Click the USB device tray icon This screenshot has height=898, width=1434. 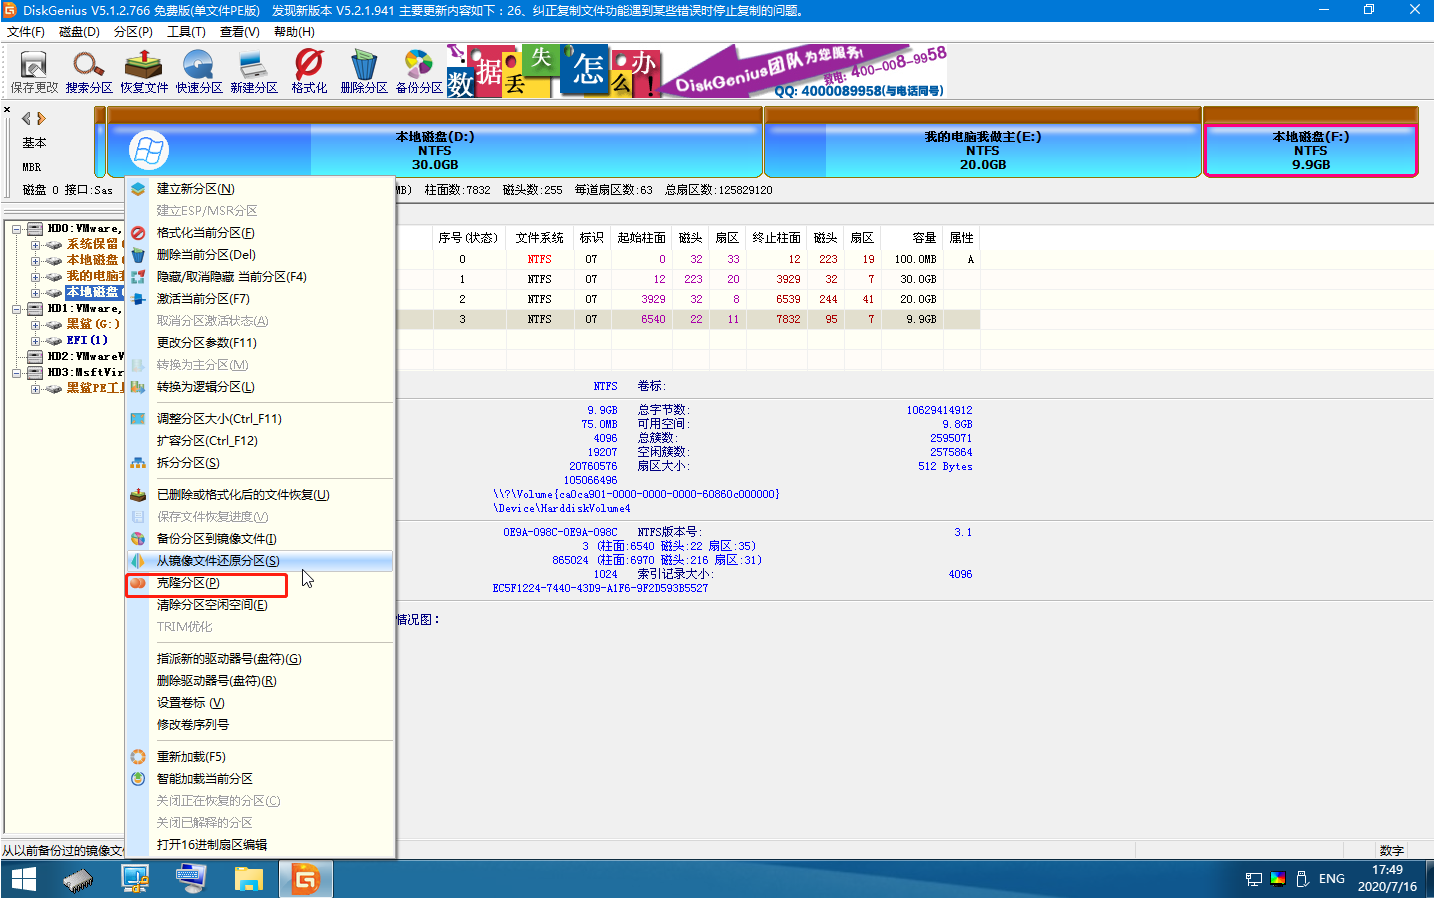point(1302,879)
